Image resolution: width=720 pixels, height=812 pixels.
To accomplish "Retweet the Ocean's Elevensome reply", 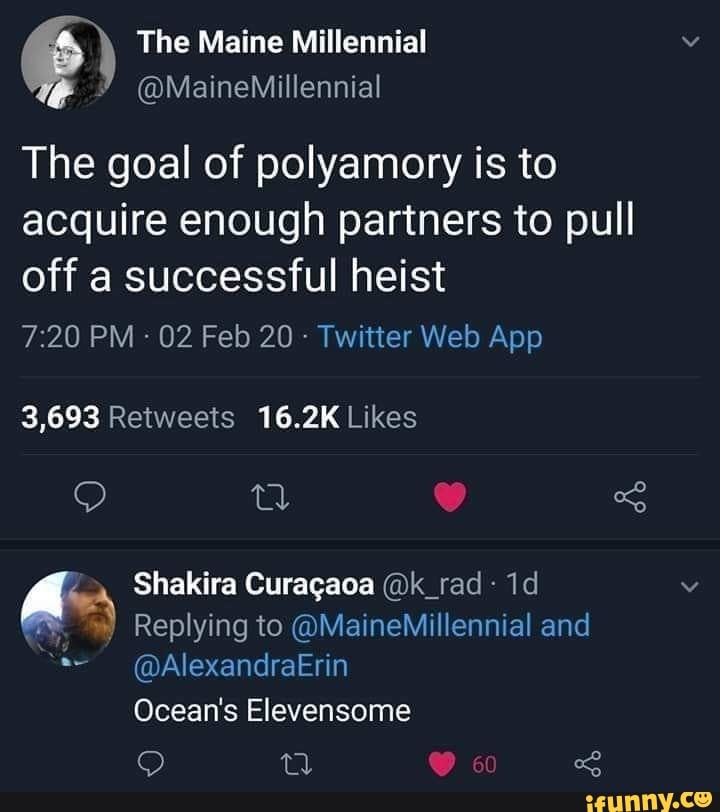I will tap(296, 764).
